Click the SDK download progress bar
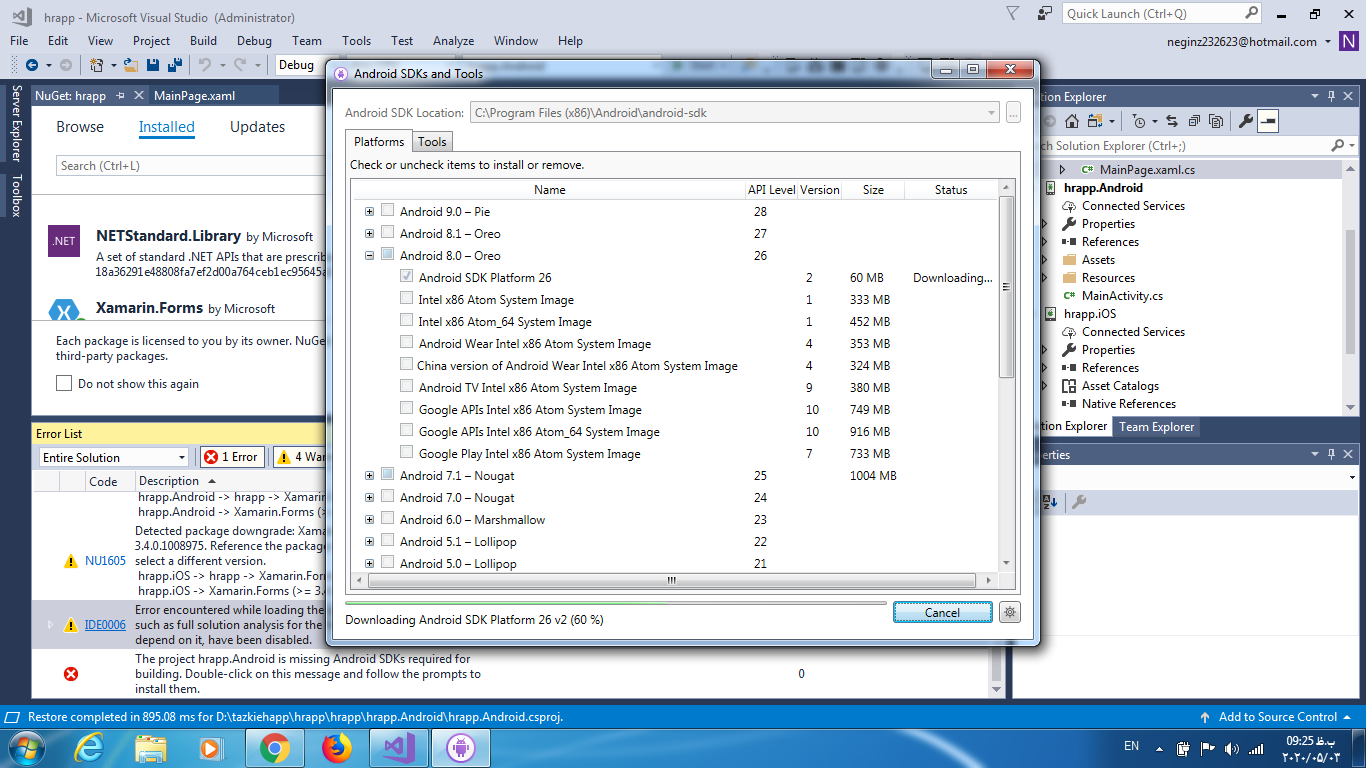Image resolution: width=1366 pixels, height=768 pixels. [616, 603]
